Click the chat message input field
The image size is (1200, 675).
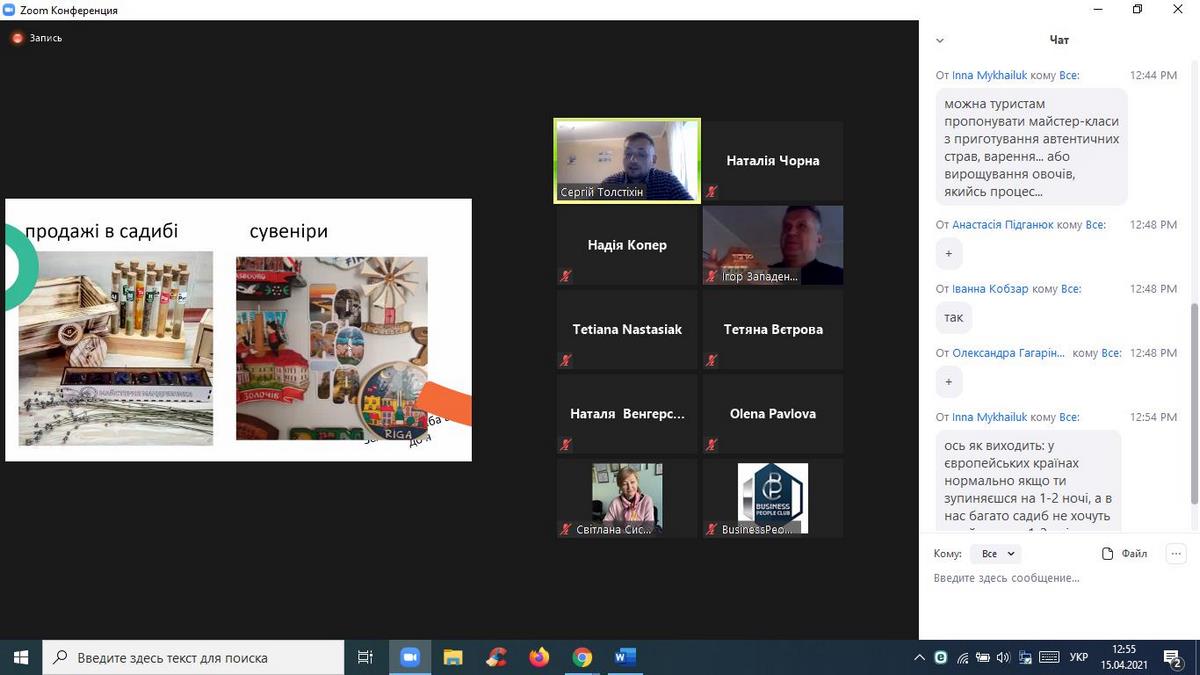(1050, 578)
